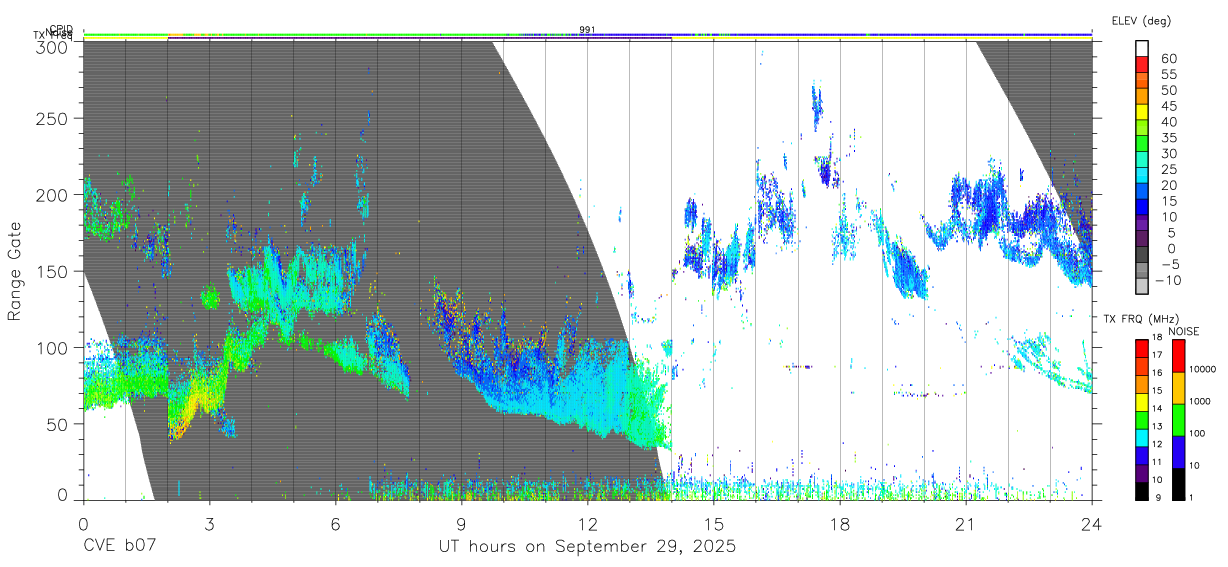Click the '18' tick on UT hours axis
Viewport: 1228px width, 567px height.
click(840, 523)
